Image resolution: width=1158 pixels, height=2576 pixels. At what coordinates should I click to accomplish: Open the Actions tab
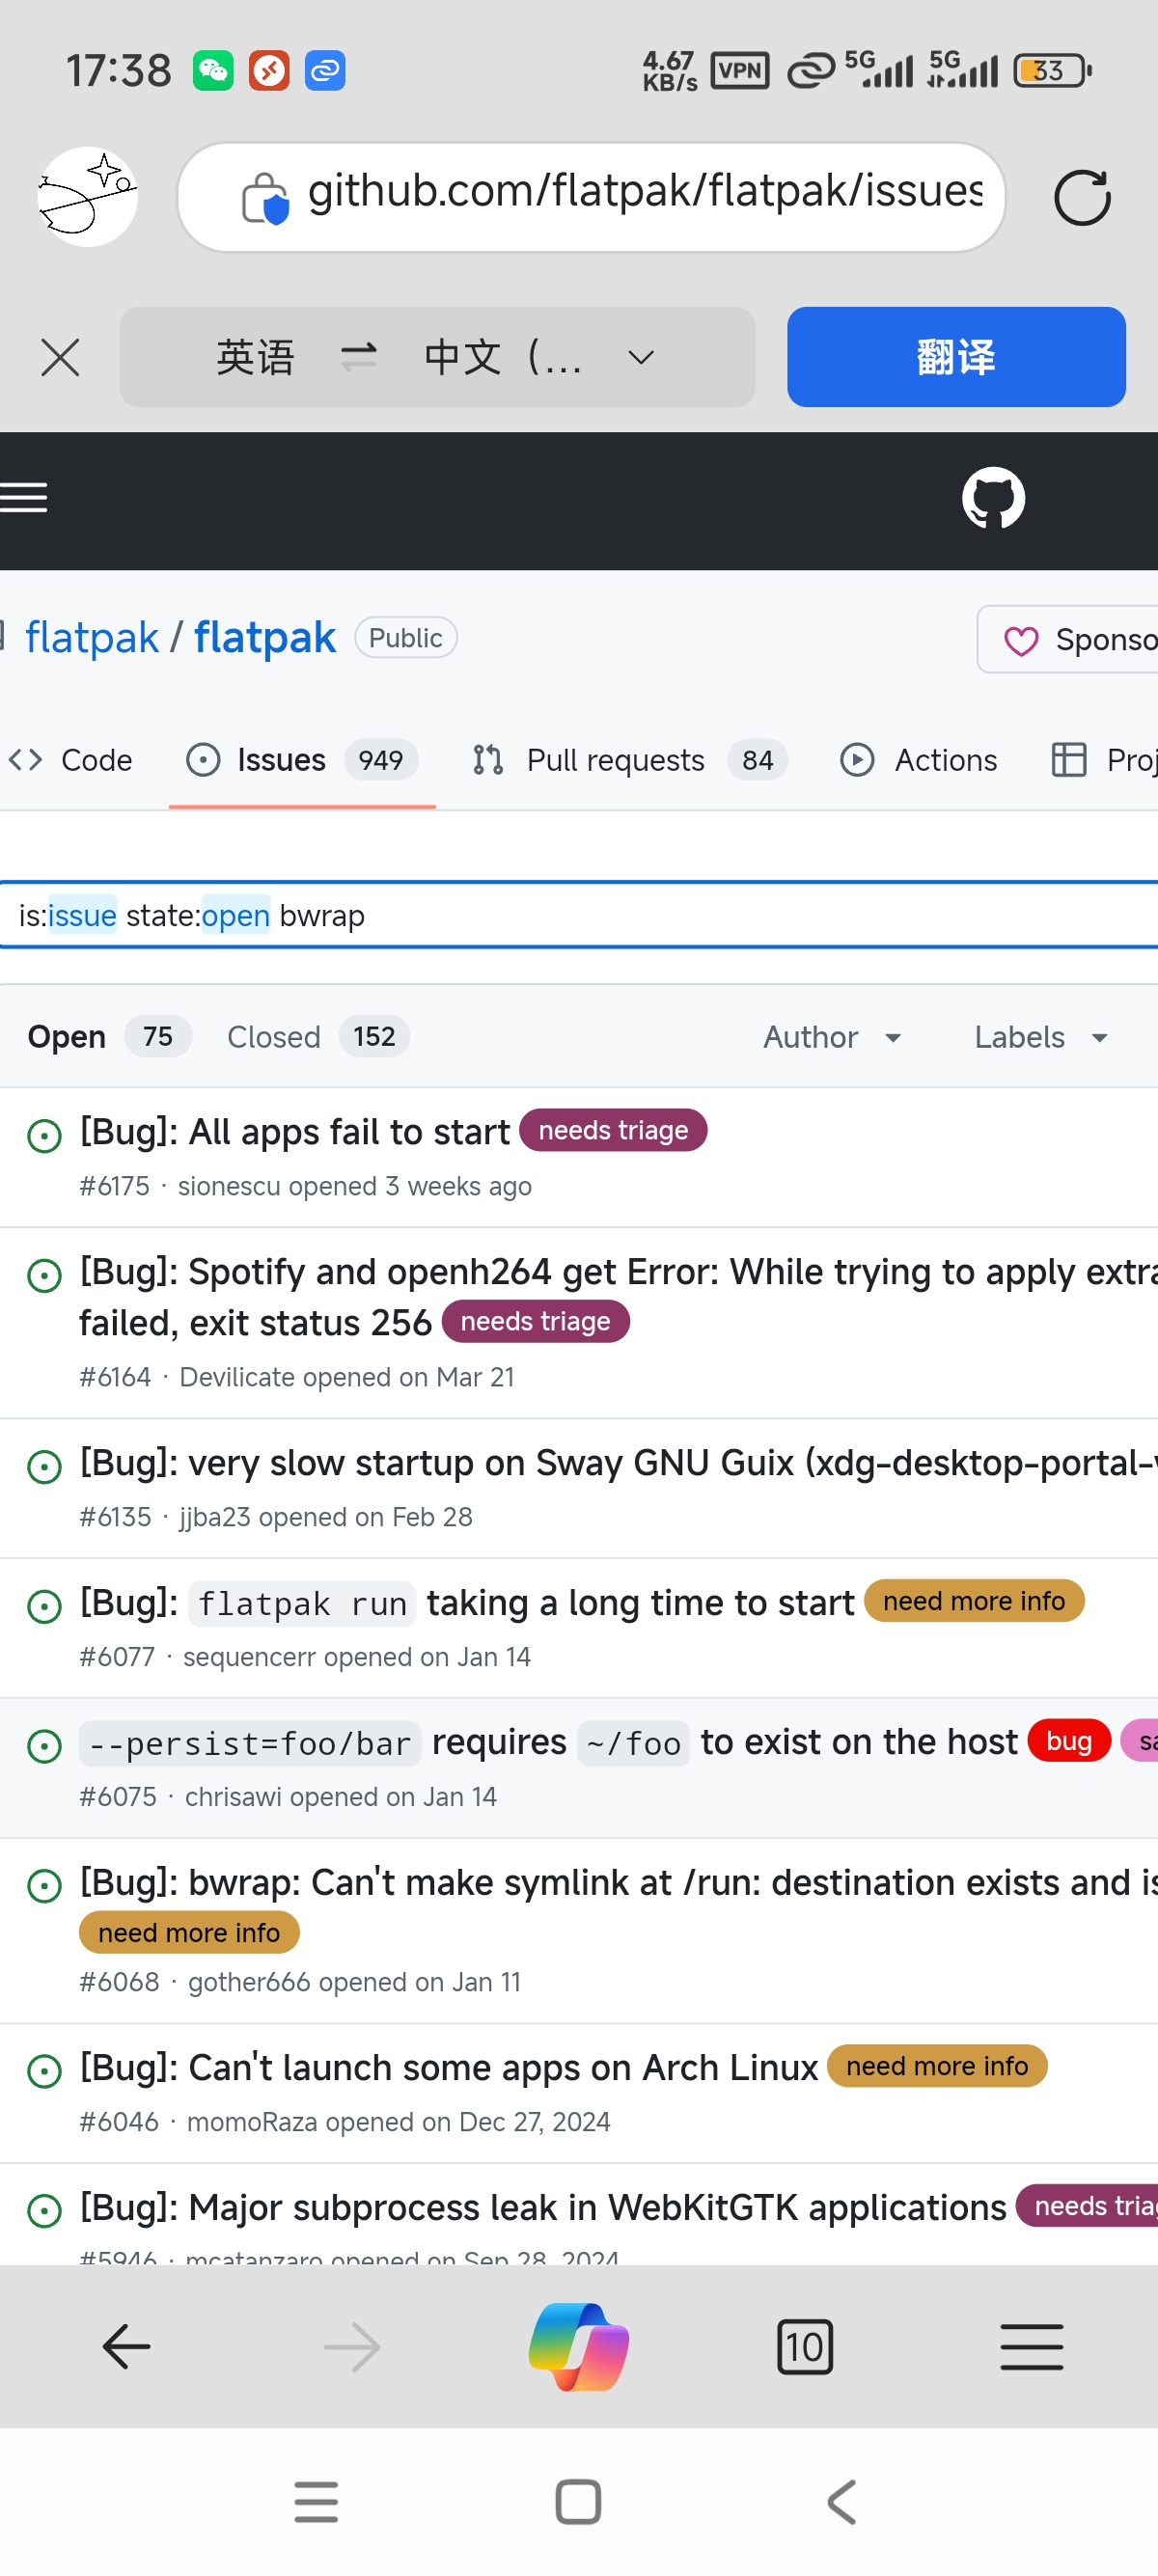918,760
